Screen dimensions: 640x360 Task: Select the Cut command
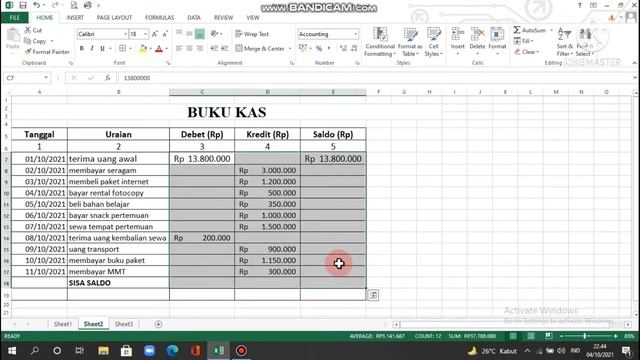pos(33,30)
